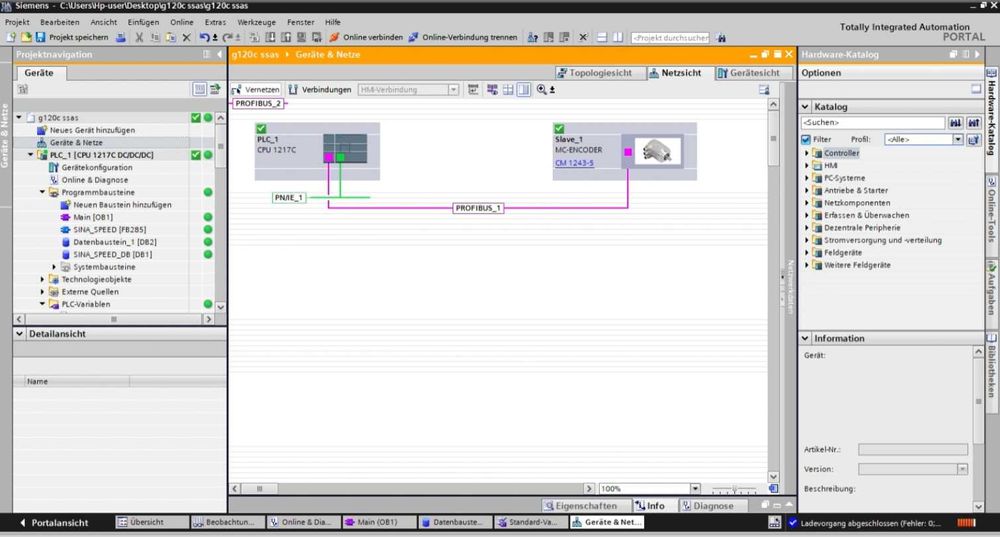Click green checkmark status on PLC_1 tree row
1000x537 pixels.
196,155
